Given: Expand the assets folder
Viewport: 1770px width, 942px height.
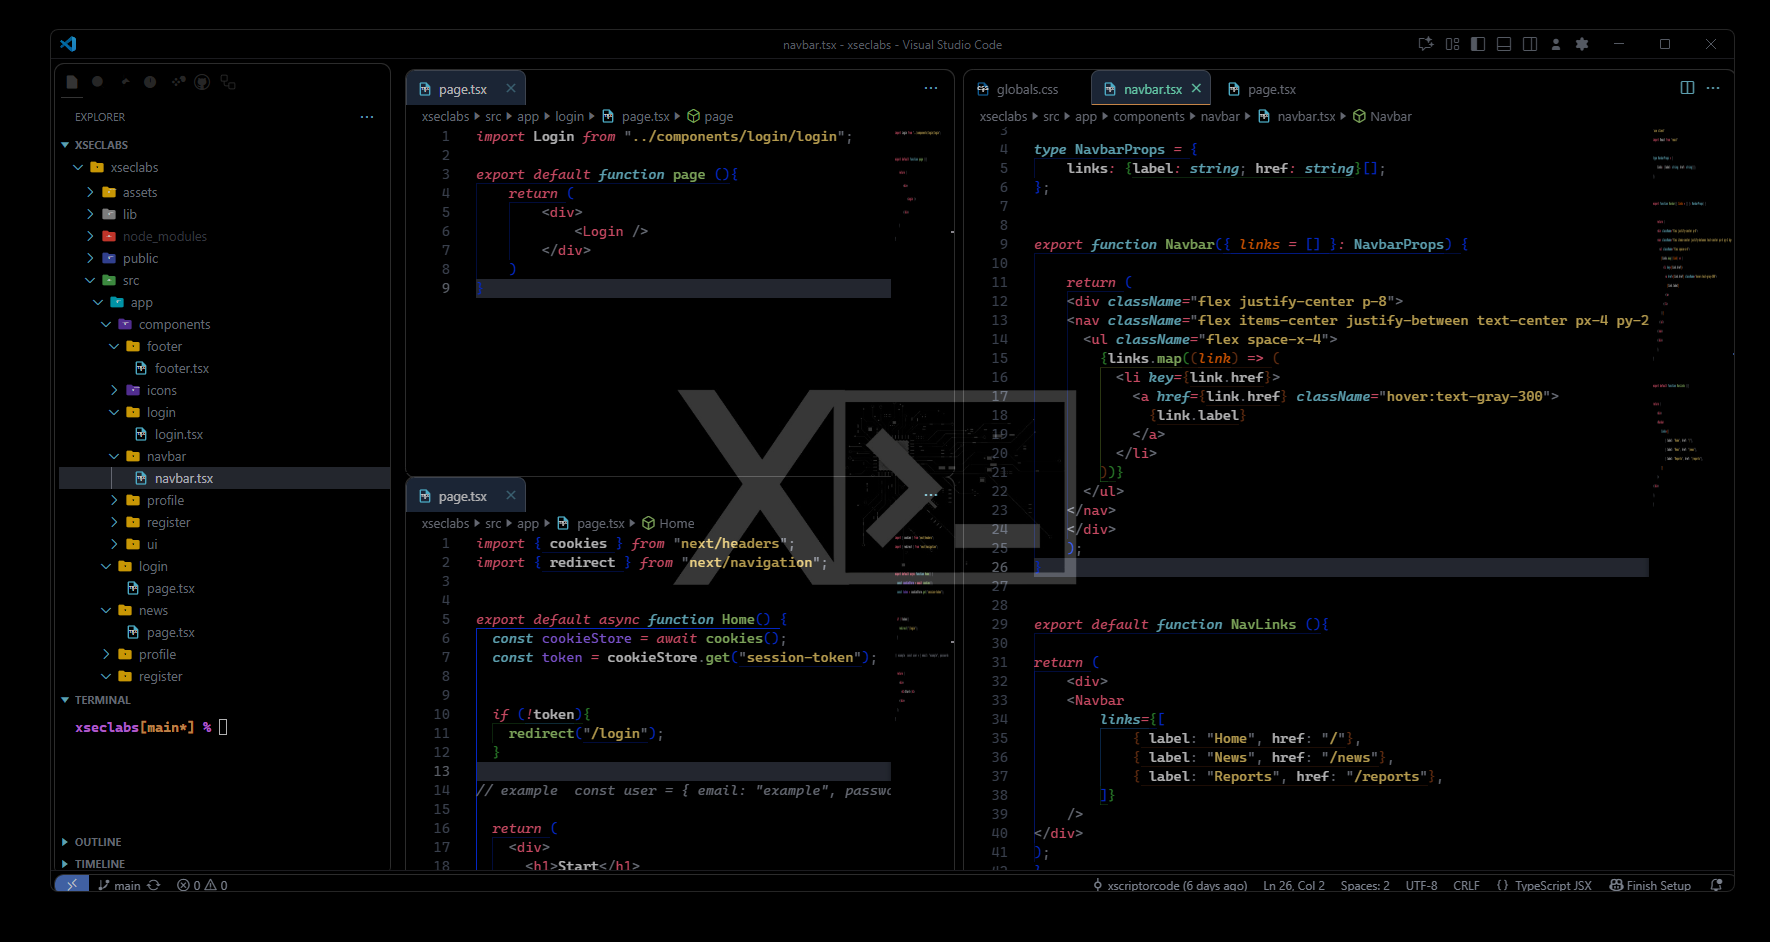Looking at the screenshot, I should pyautogui.click(x=91, y=192).
